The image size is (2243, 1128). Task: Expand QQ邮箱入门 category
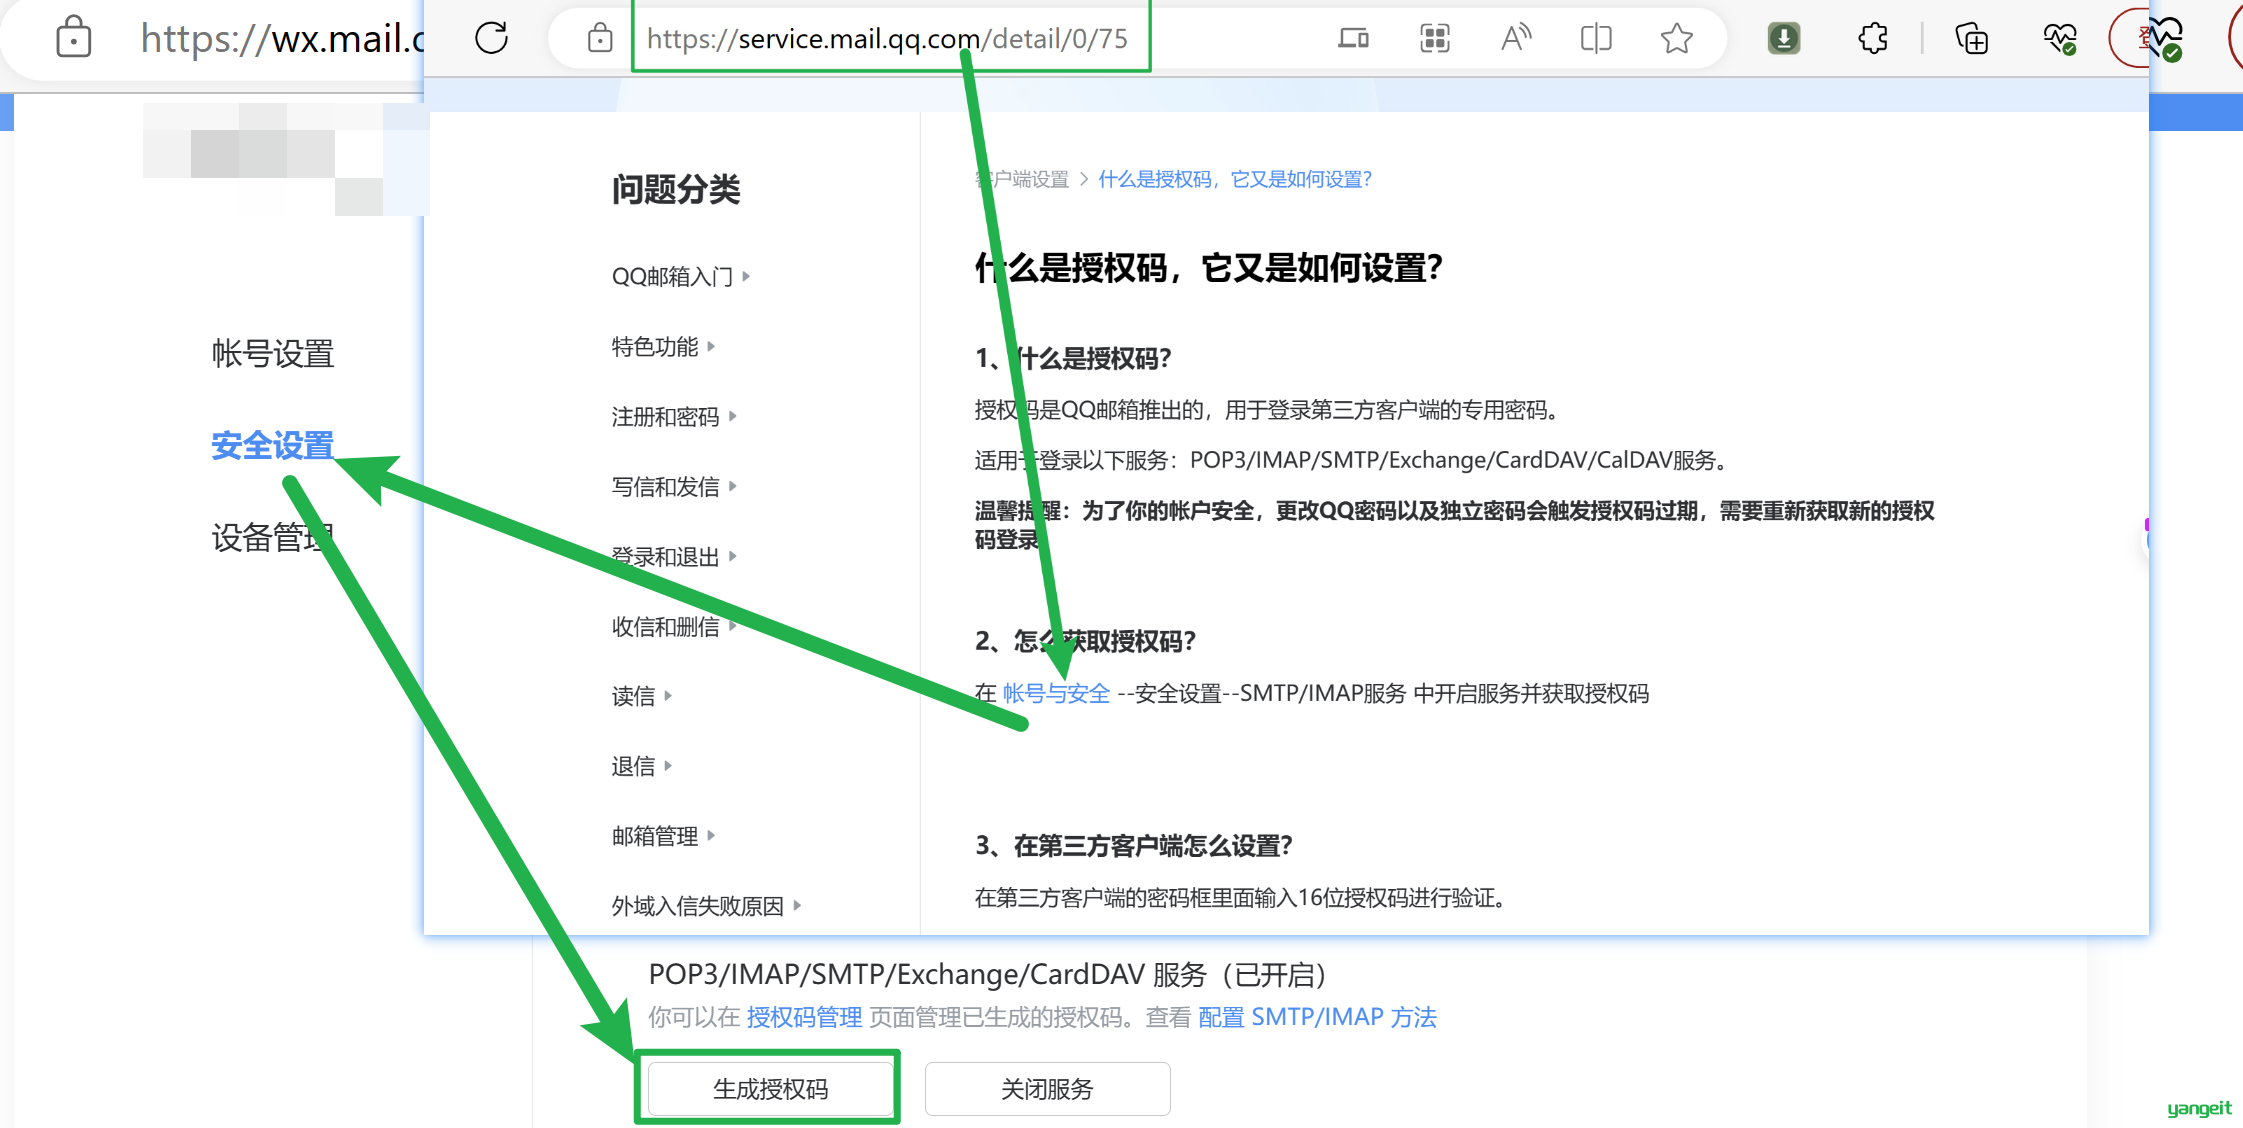(x=680, y=276)
